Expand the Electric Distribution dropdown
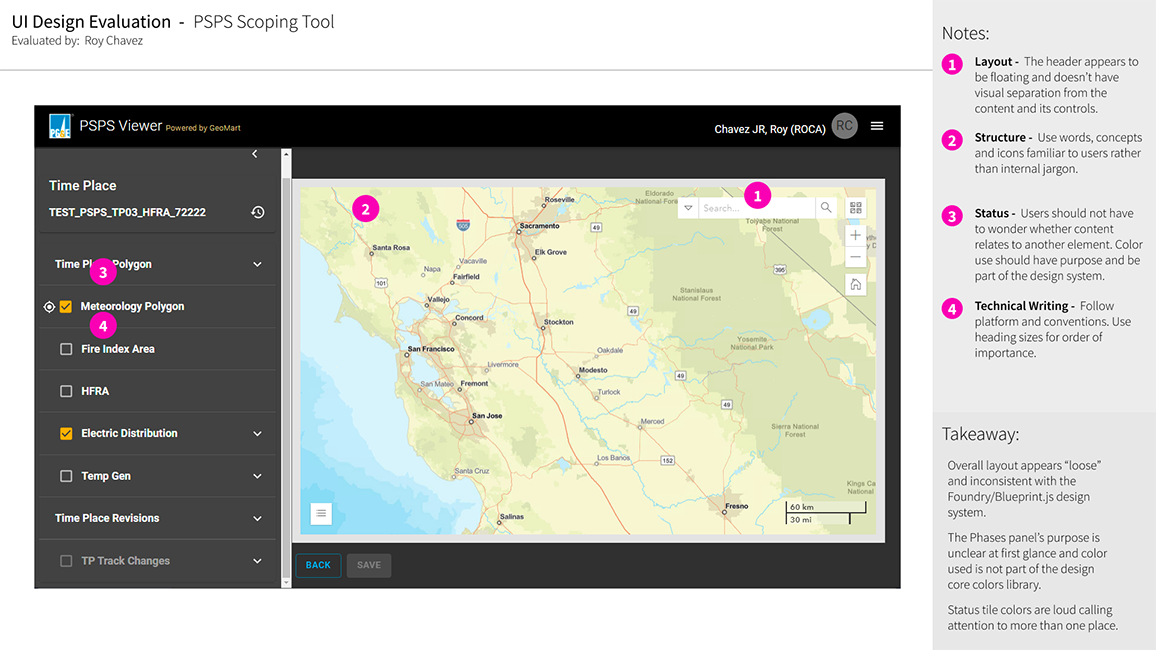 (x=255, y=433)
